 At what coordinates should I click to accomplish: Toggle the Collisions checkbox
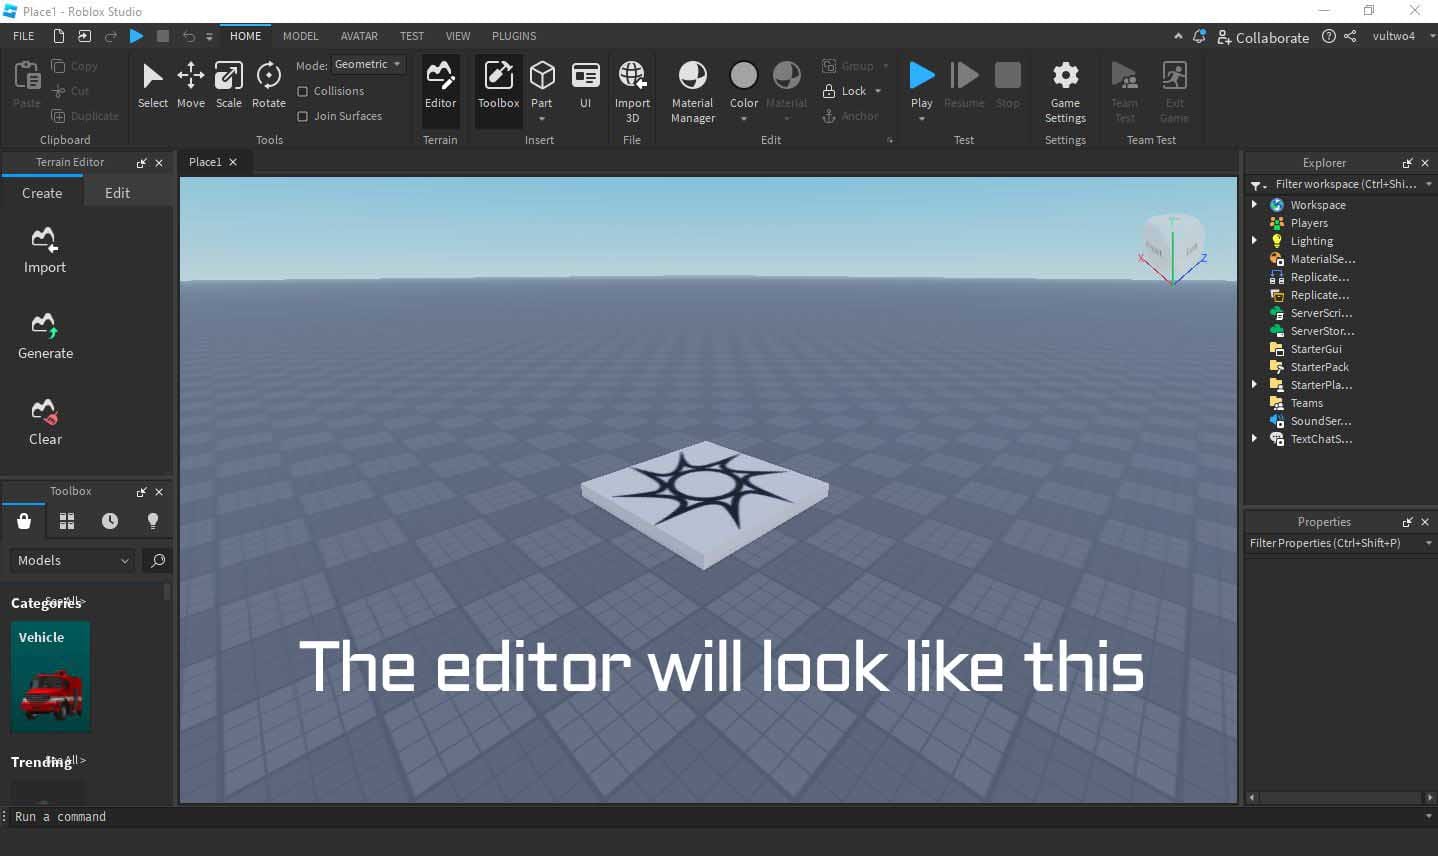302,91
